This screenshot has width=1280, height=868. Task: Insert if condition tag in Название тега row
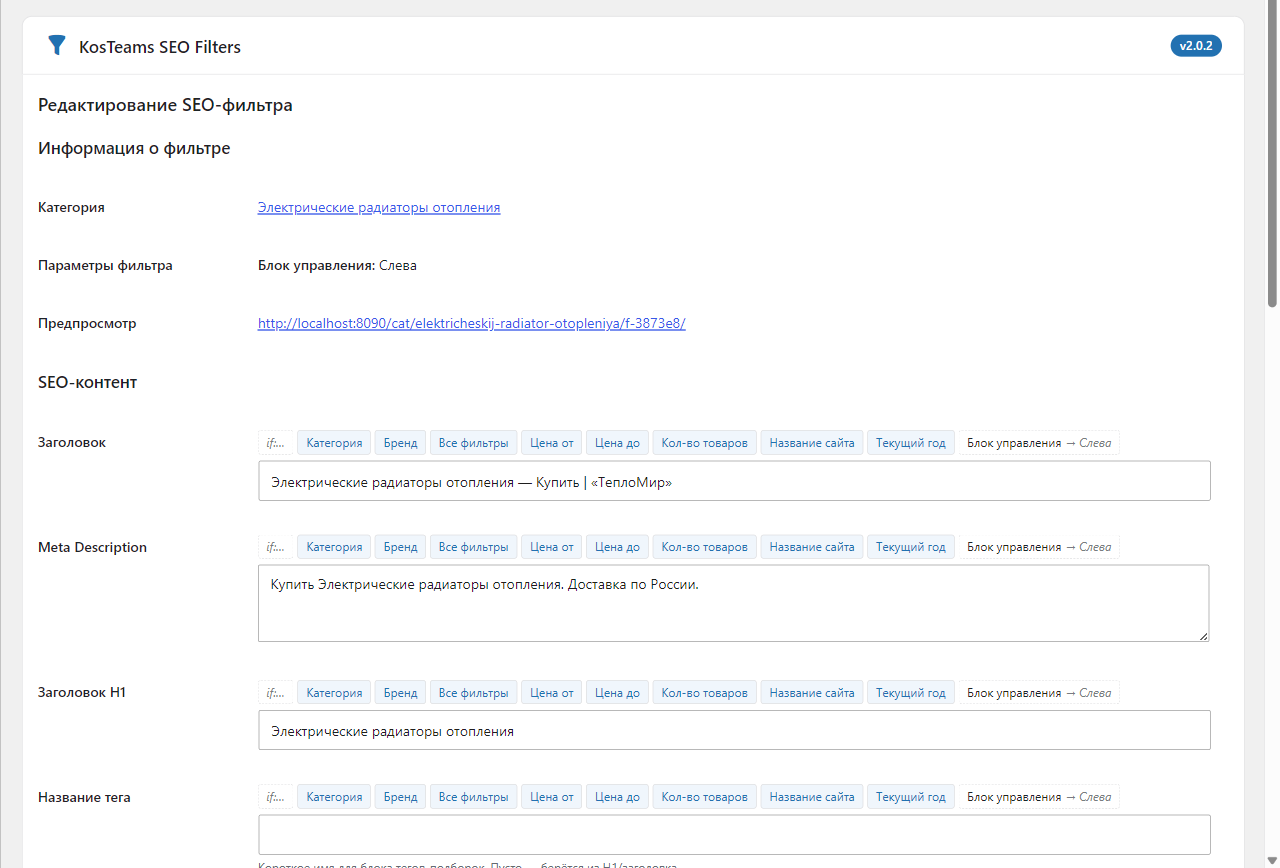click(x=276, y=797)
